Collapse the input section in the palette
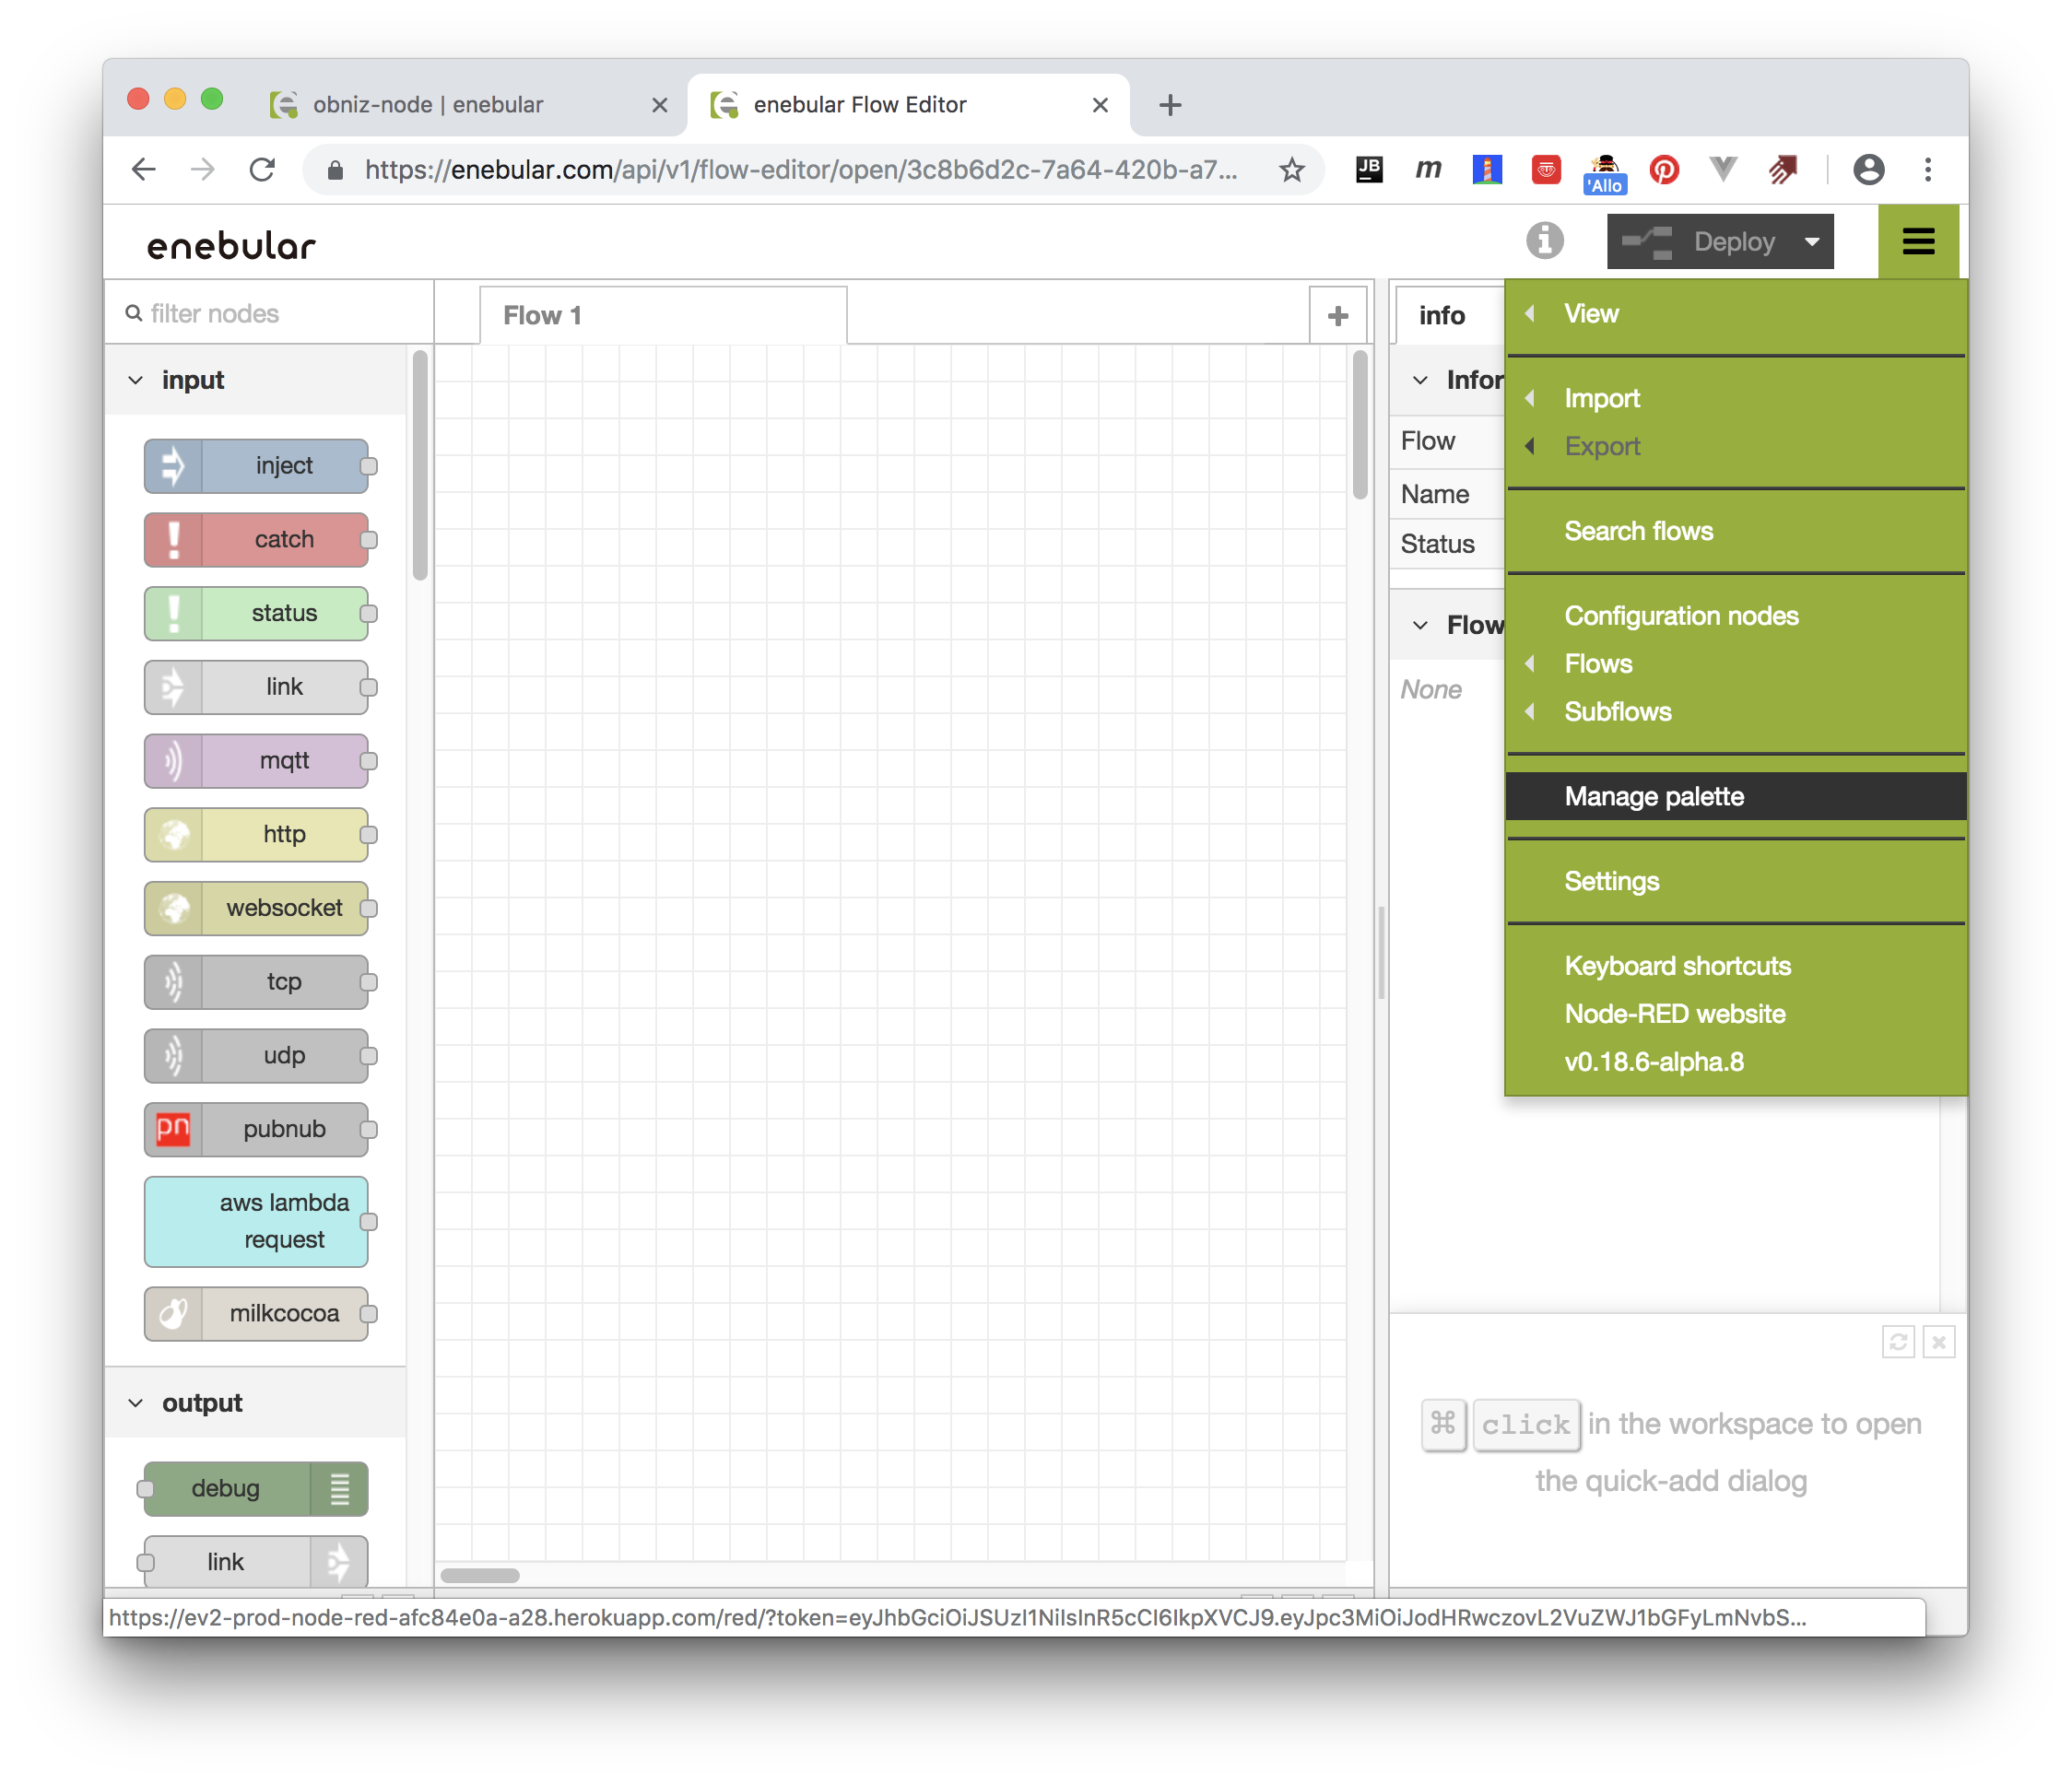Screen dimensions: 2072x1784 [137, 380]
